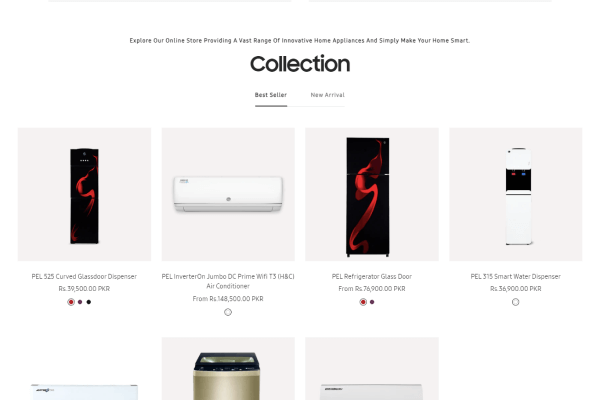The image size is (600, 400).
Task: Choose purple swatch for PEL Refrigerator Glass Door
Action: click(372, 302)
